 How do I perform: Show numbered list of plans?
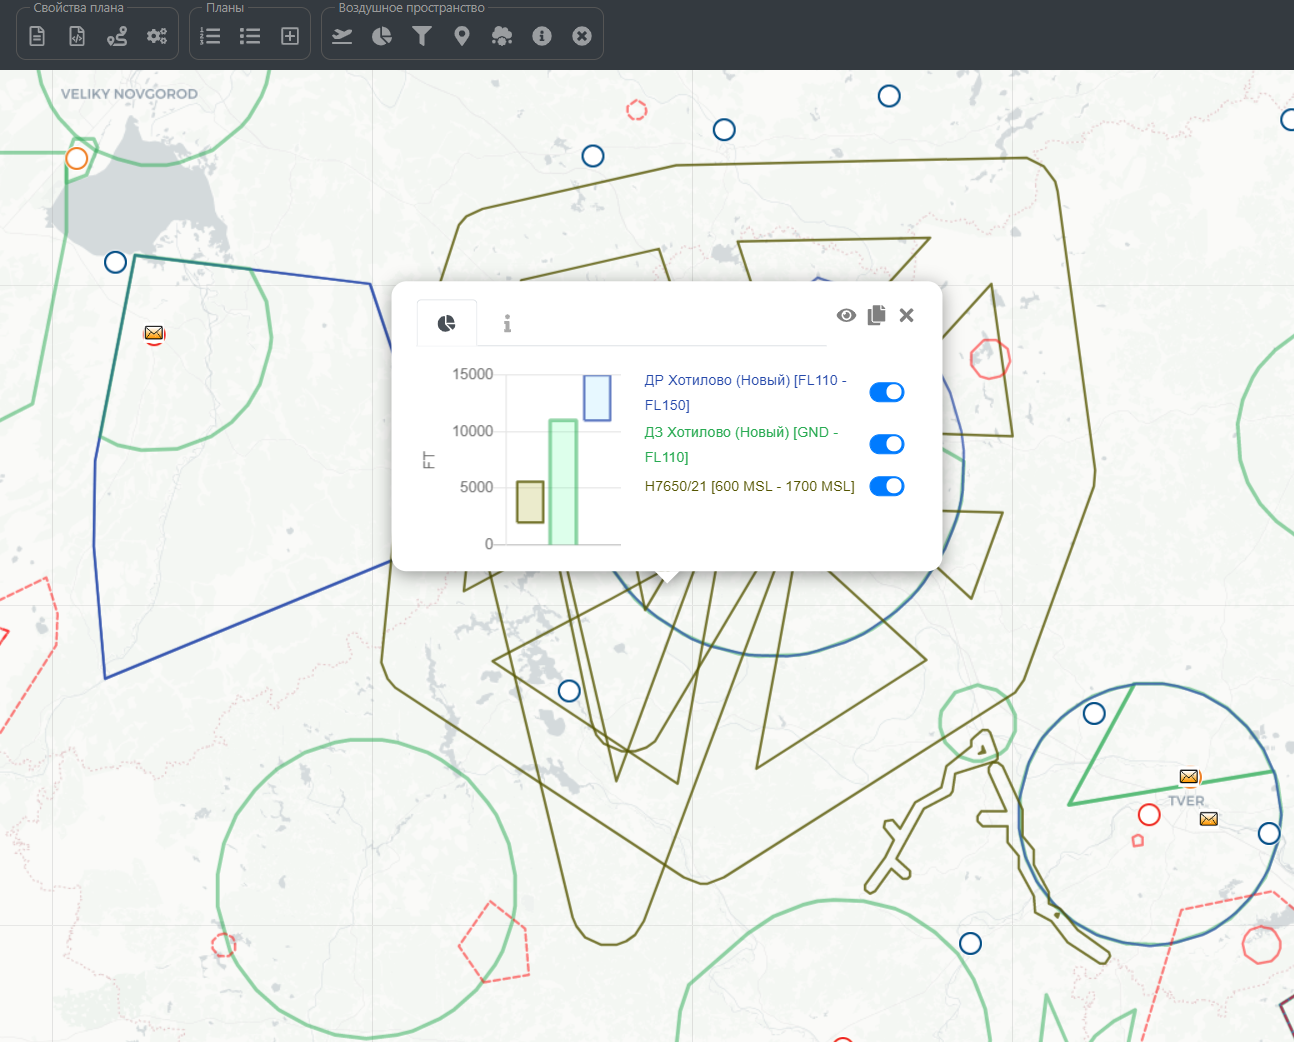(210, 36)
